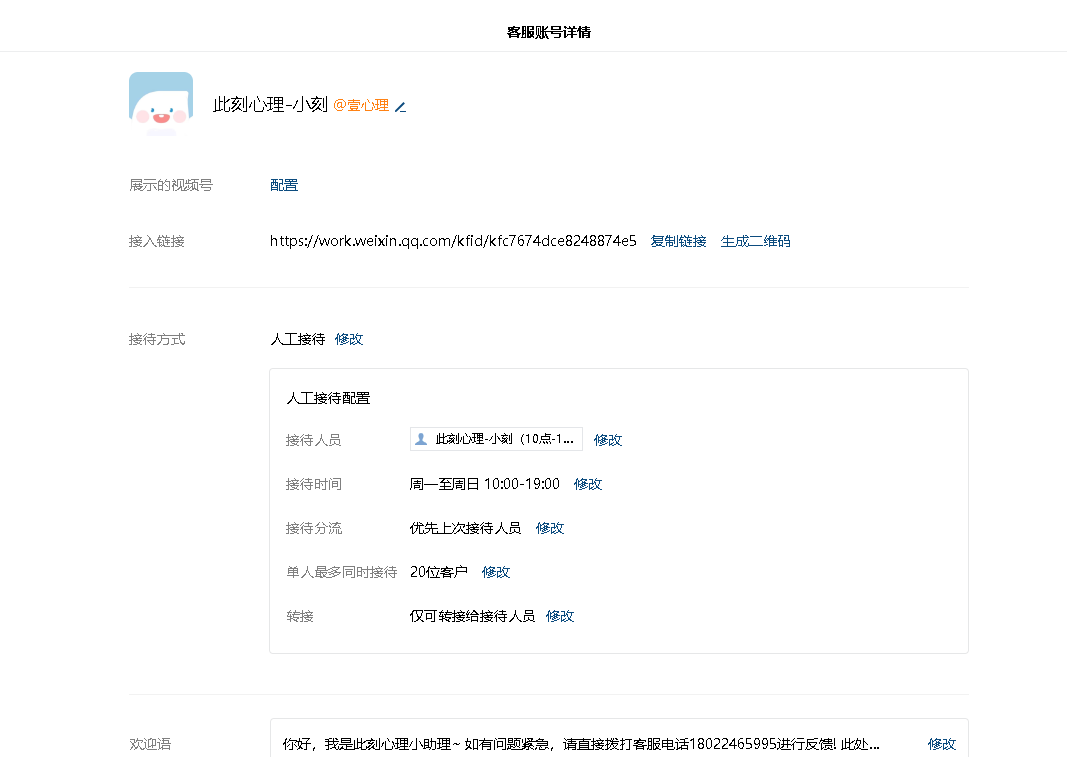The image size is (1067, 757).
Task: Click 优先上次接待人员 value text
Action: pyautogui.click(x=465, y=528)
